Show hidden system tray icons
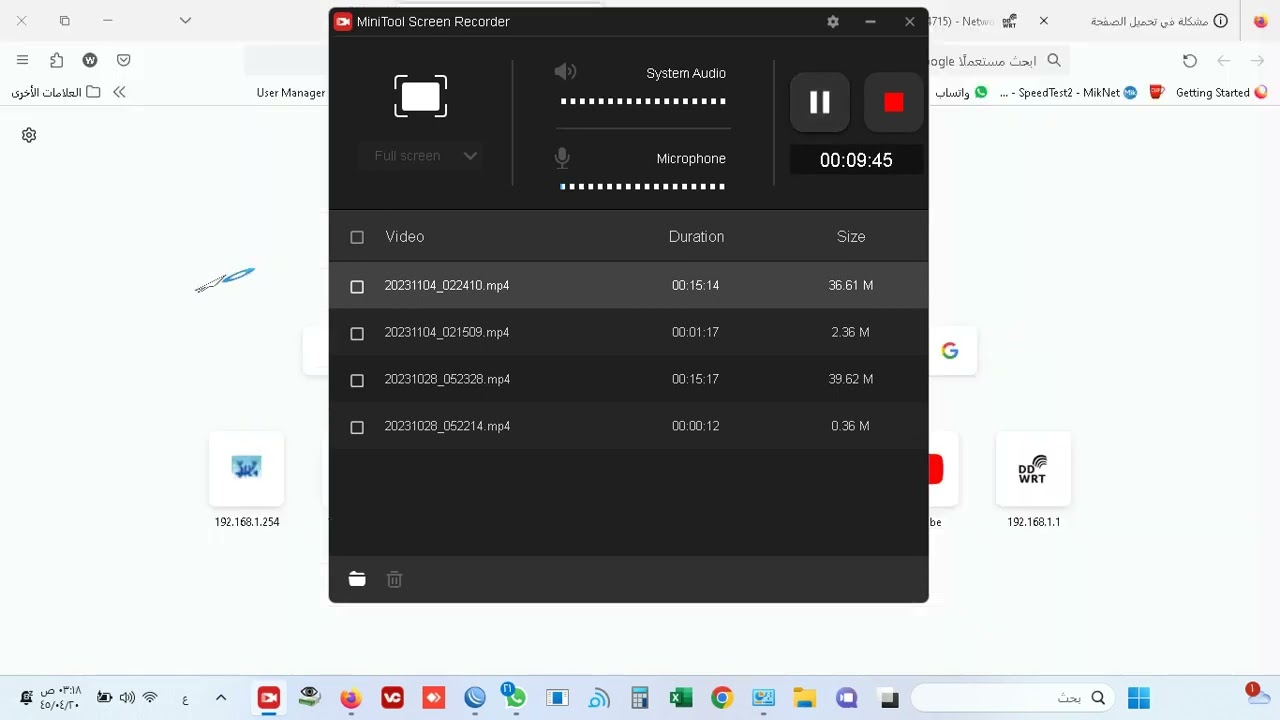 221,698
